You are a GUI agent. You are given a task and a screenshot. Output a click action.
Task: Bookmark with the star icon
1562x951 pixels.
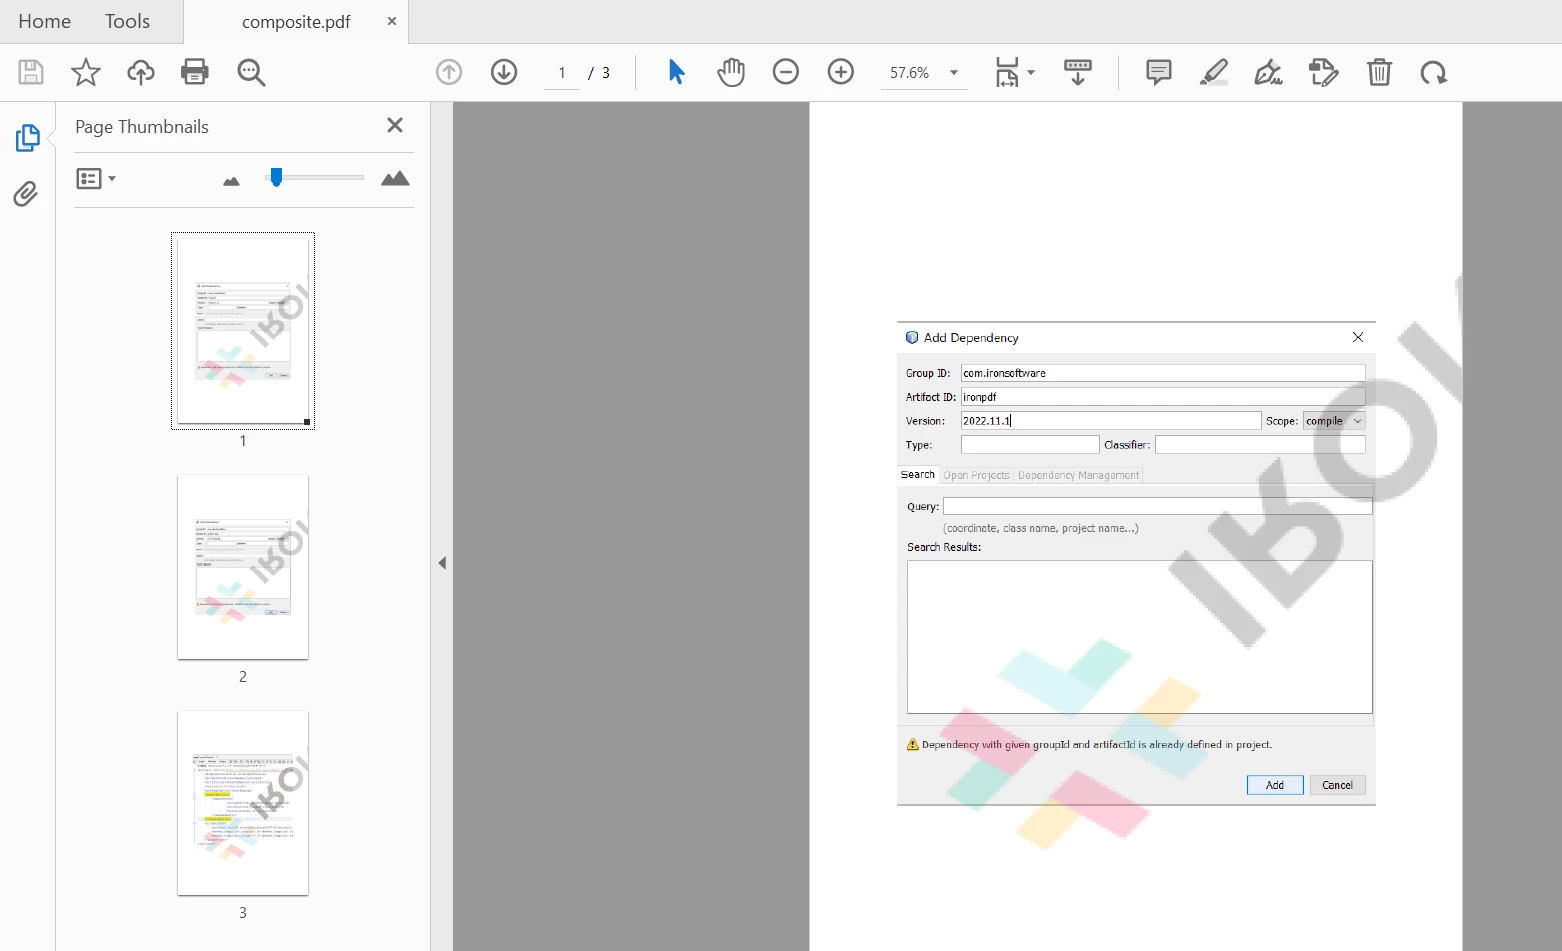[x=86, y=72]
